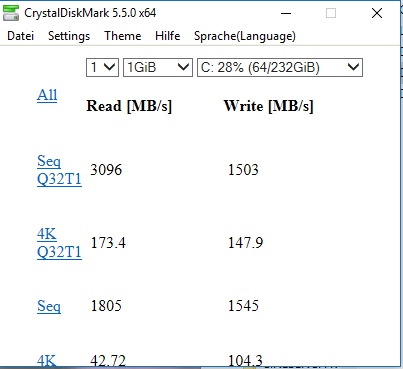Start the Seq Q32T1 test link

(x=59, y=170)
